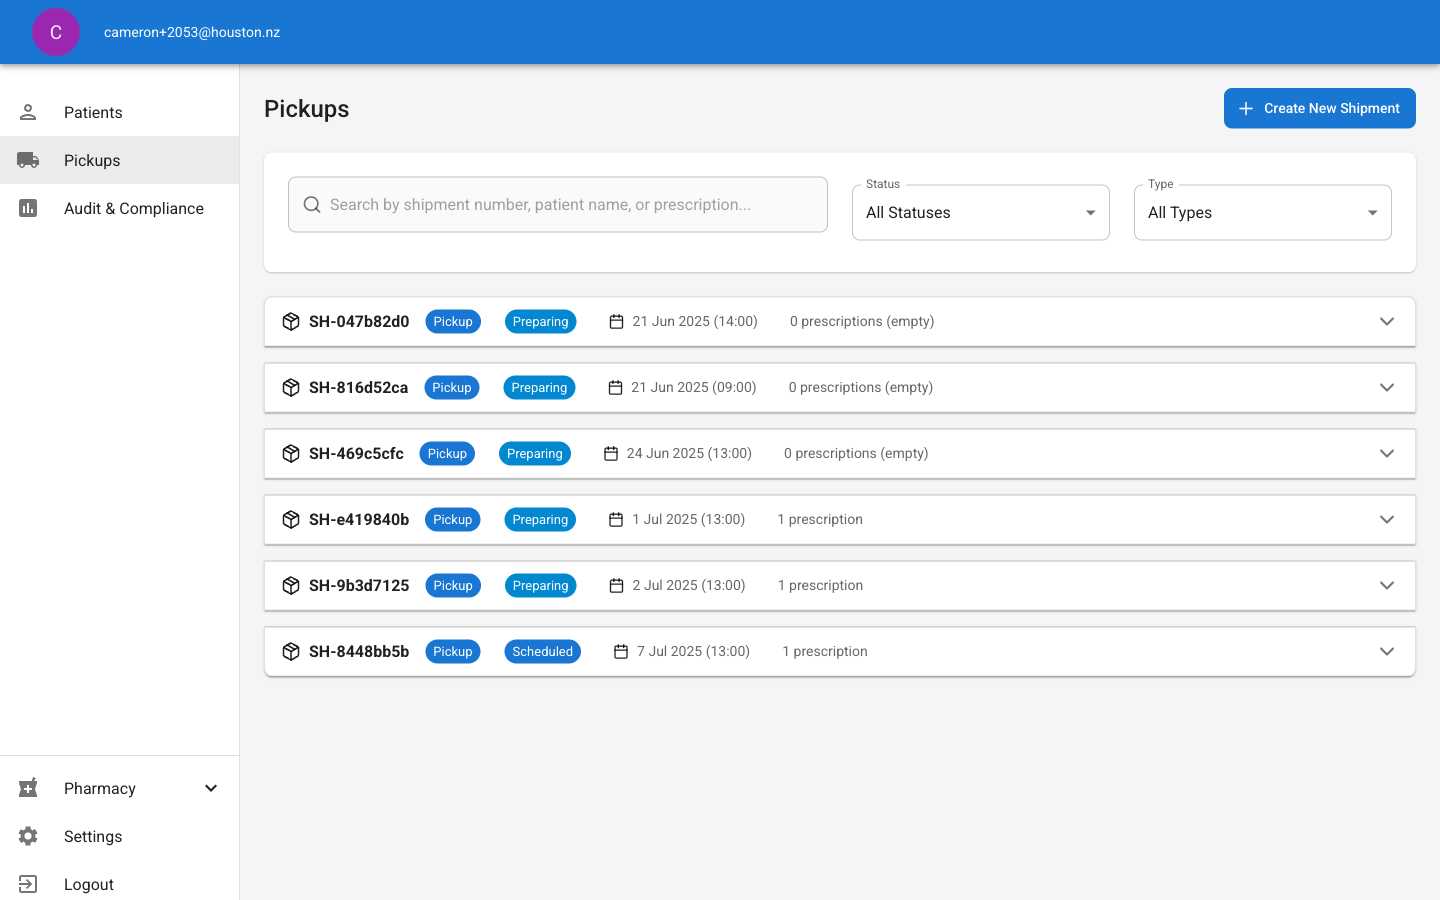Click date text 7 Jul 2025 (13:00)
This screenshot has width=1440, height=900.
pyautogui.click(x=693, y=651)
